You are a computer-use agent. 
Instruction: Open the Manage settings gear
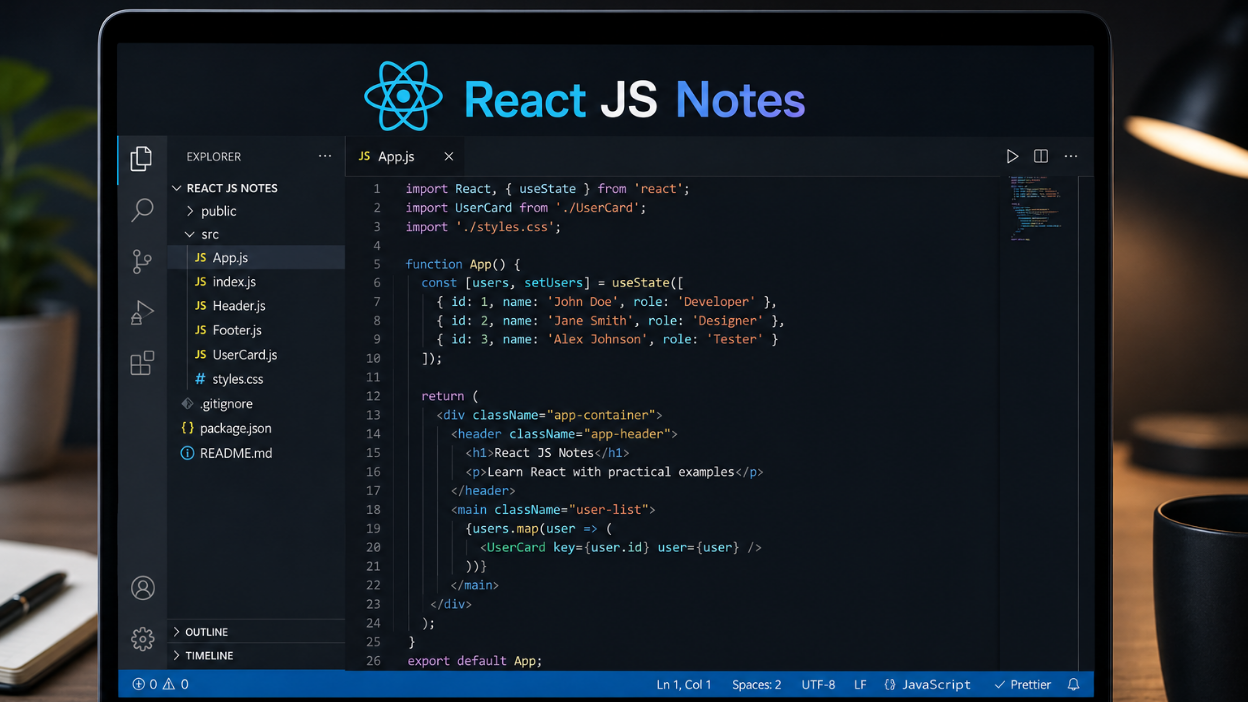[x=143, y=638]
